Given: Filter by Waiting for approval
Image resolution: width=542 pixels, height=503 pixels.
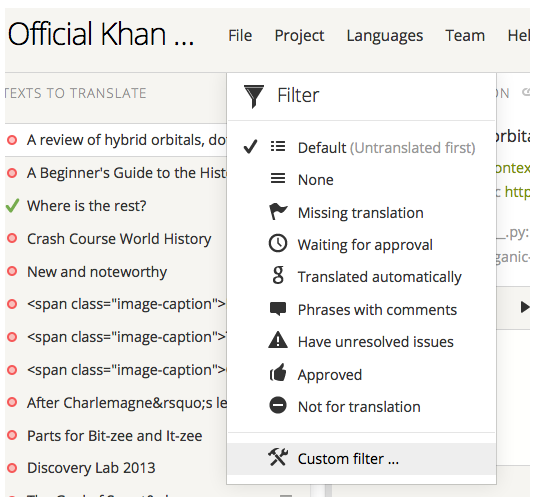Looking at the screenshot, I should point(362,244).
